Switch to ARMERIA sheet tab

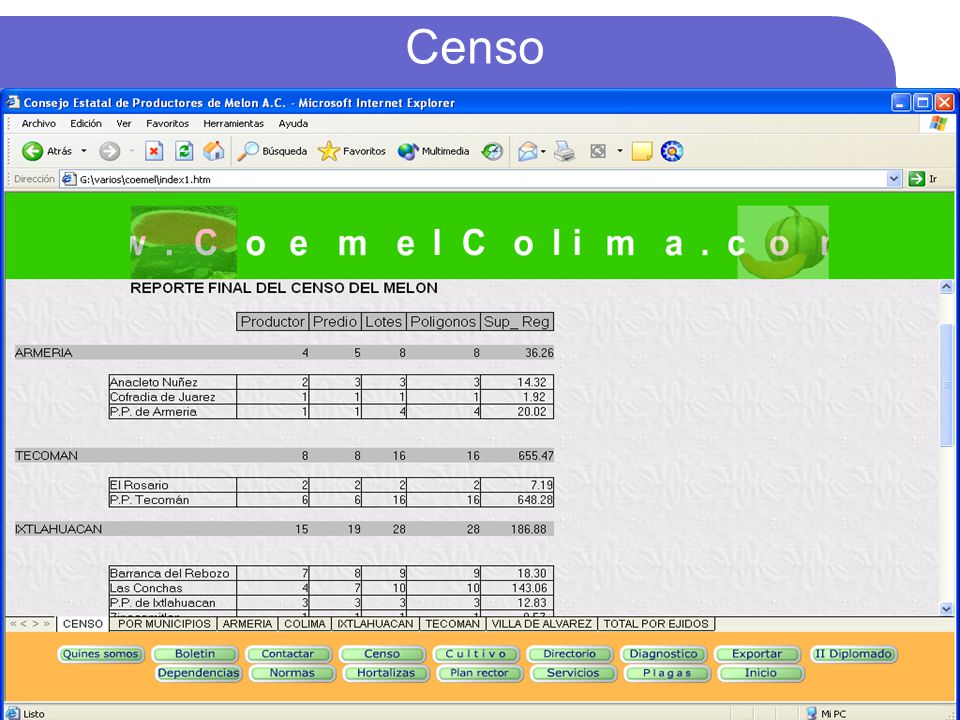tap(247, 624)
